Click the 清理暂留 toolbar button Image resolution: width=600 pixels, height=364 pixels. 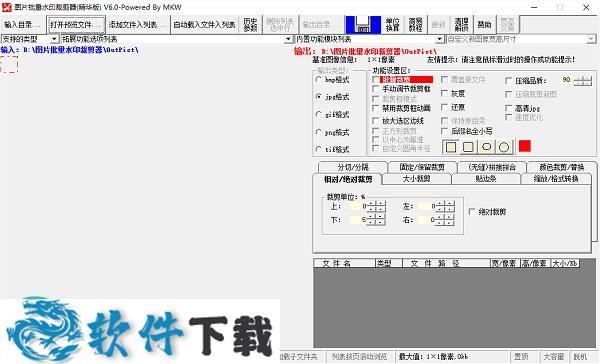coord(461,25)
